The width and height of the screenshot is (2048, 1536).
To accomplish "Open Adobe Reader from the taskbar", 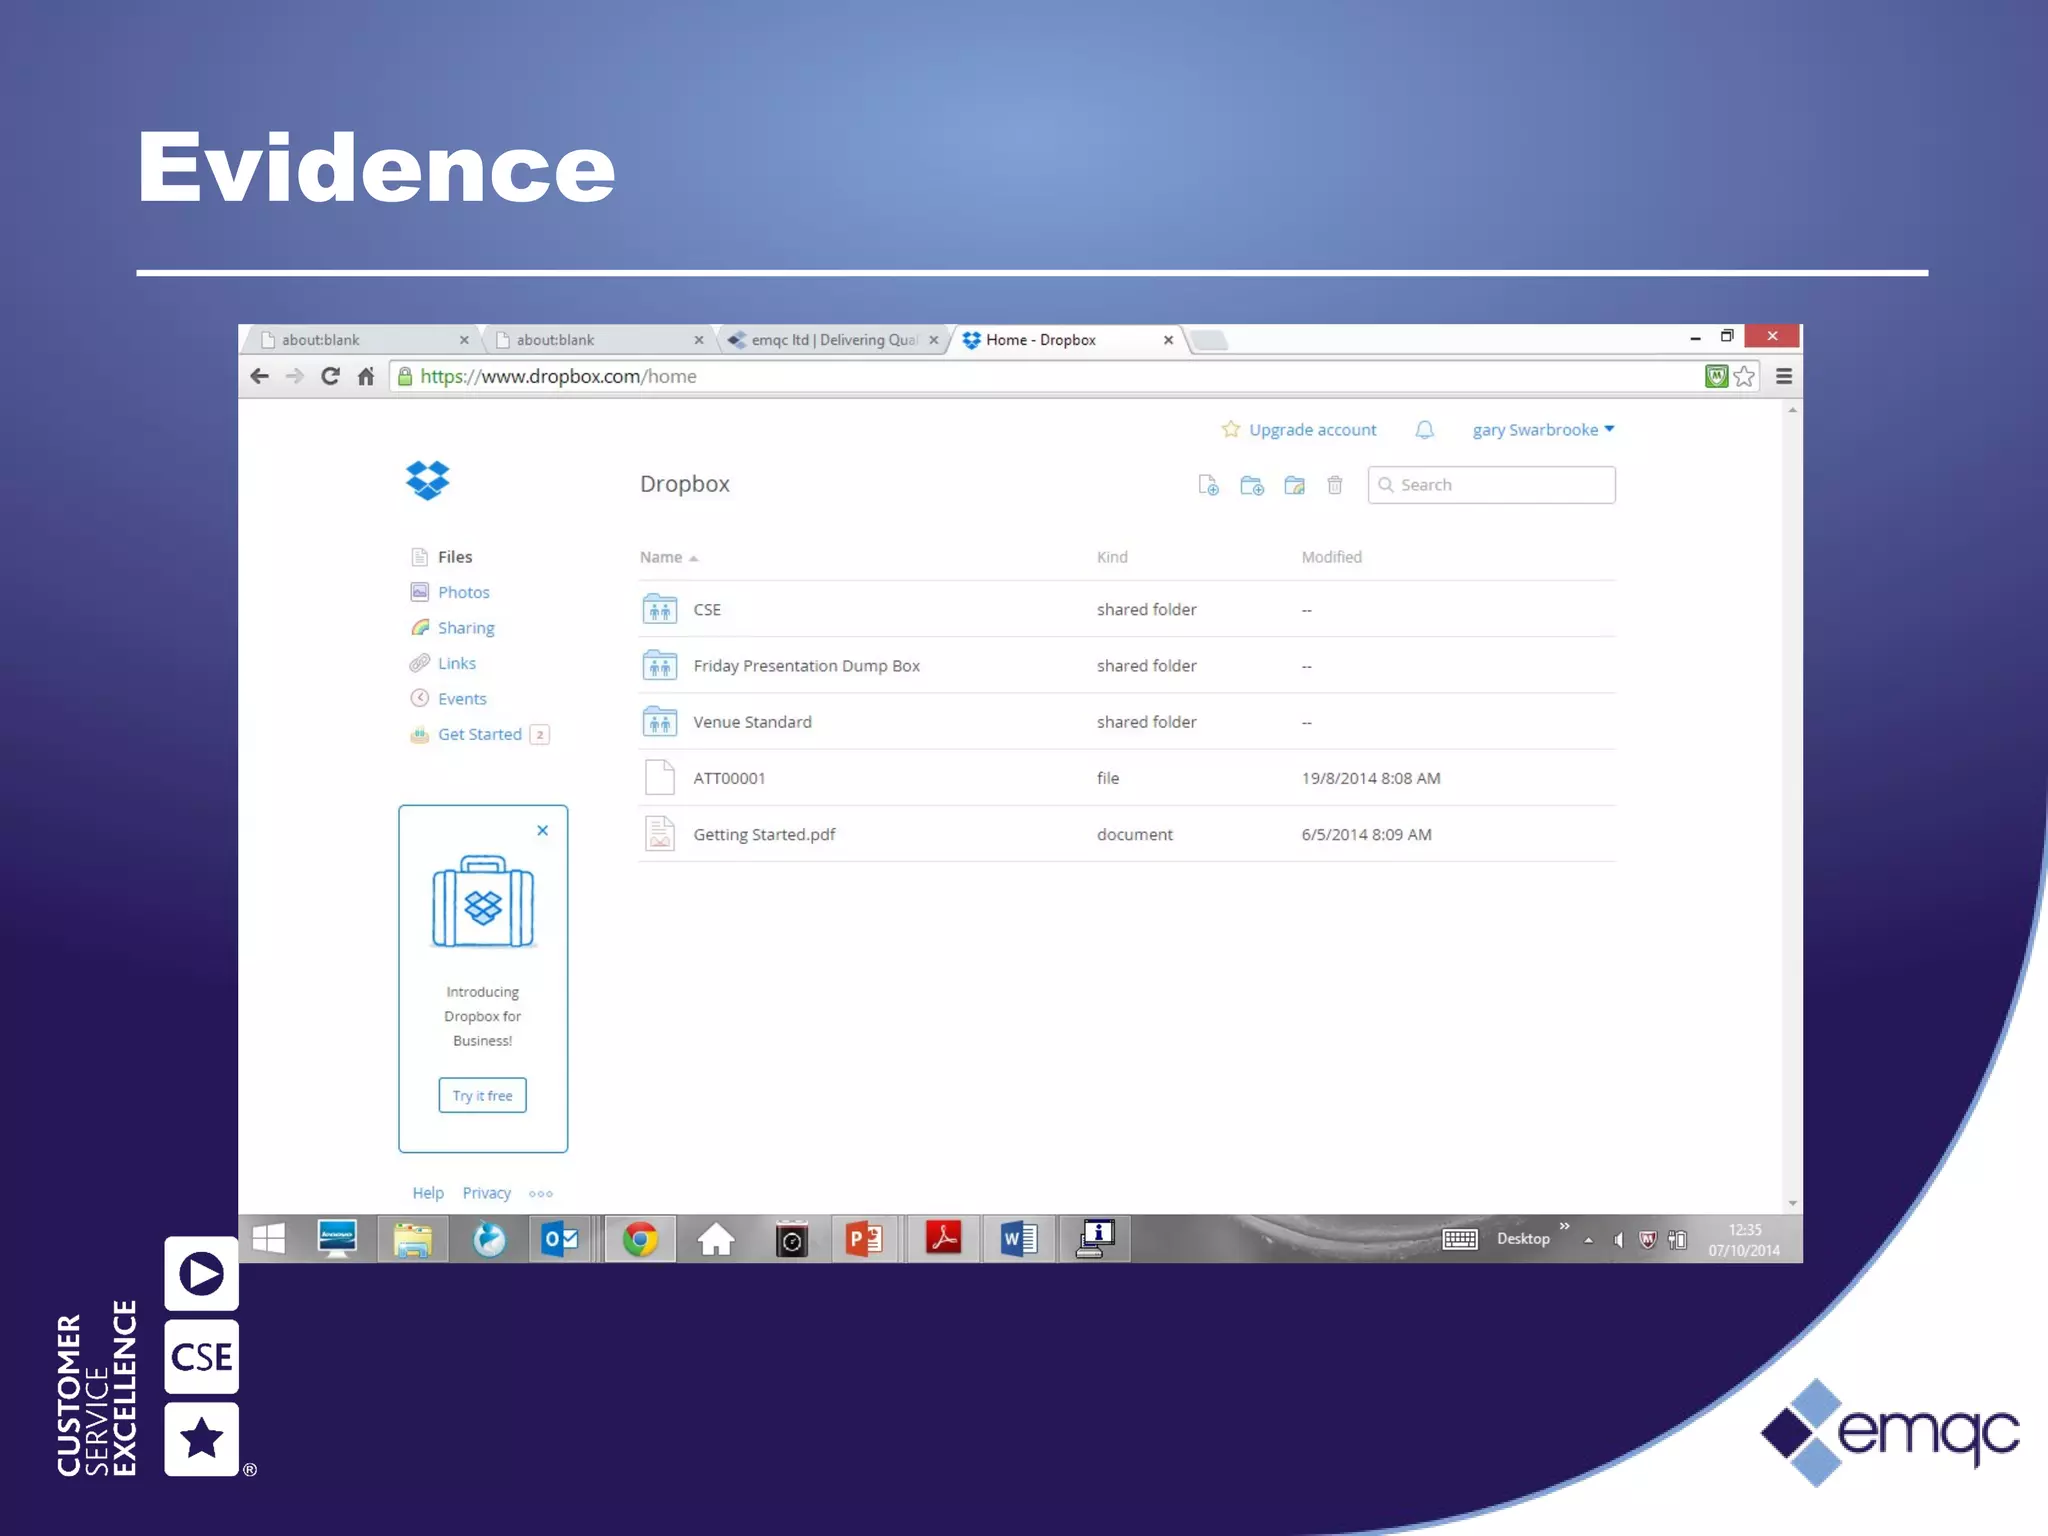I will (943, 1240).
